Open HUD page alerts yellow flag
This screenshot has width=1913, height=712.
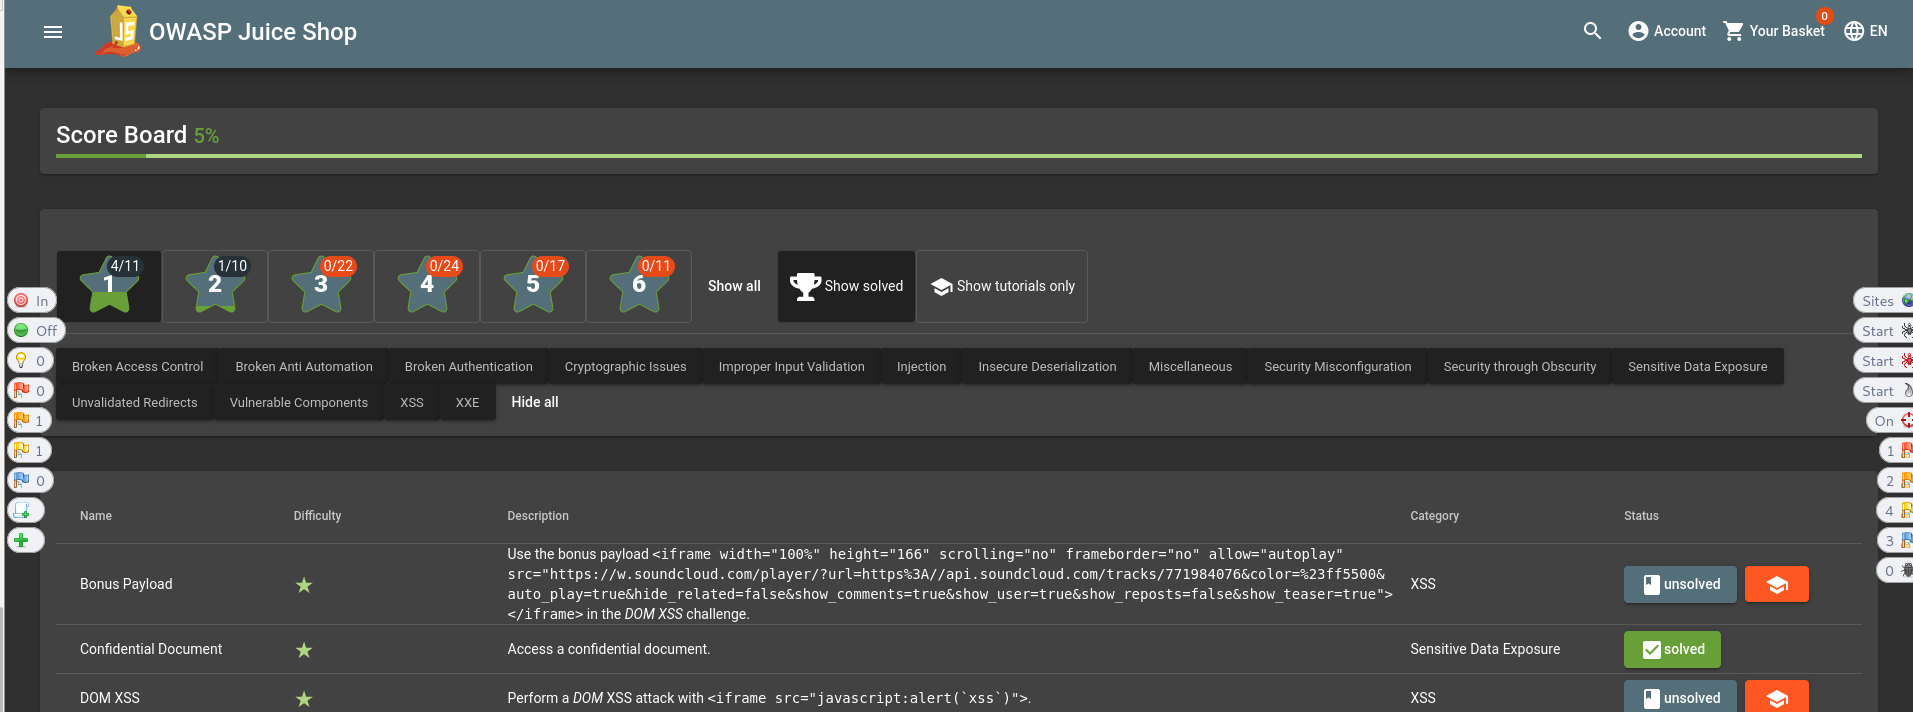pos(29,450)
